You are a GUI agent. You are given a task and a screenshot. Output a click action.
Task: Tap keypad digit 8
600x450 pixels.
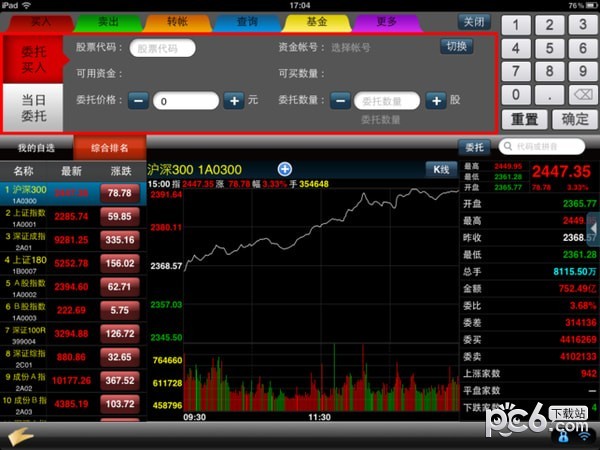click(x=549, y=71)
